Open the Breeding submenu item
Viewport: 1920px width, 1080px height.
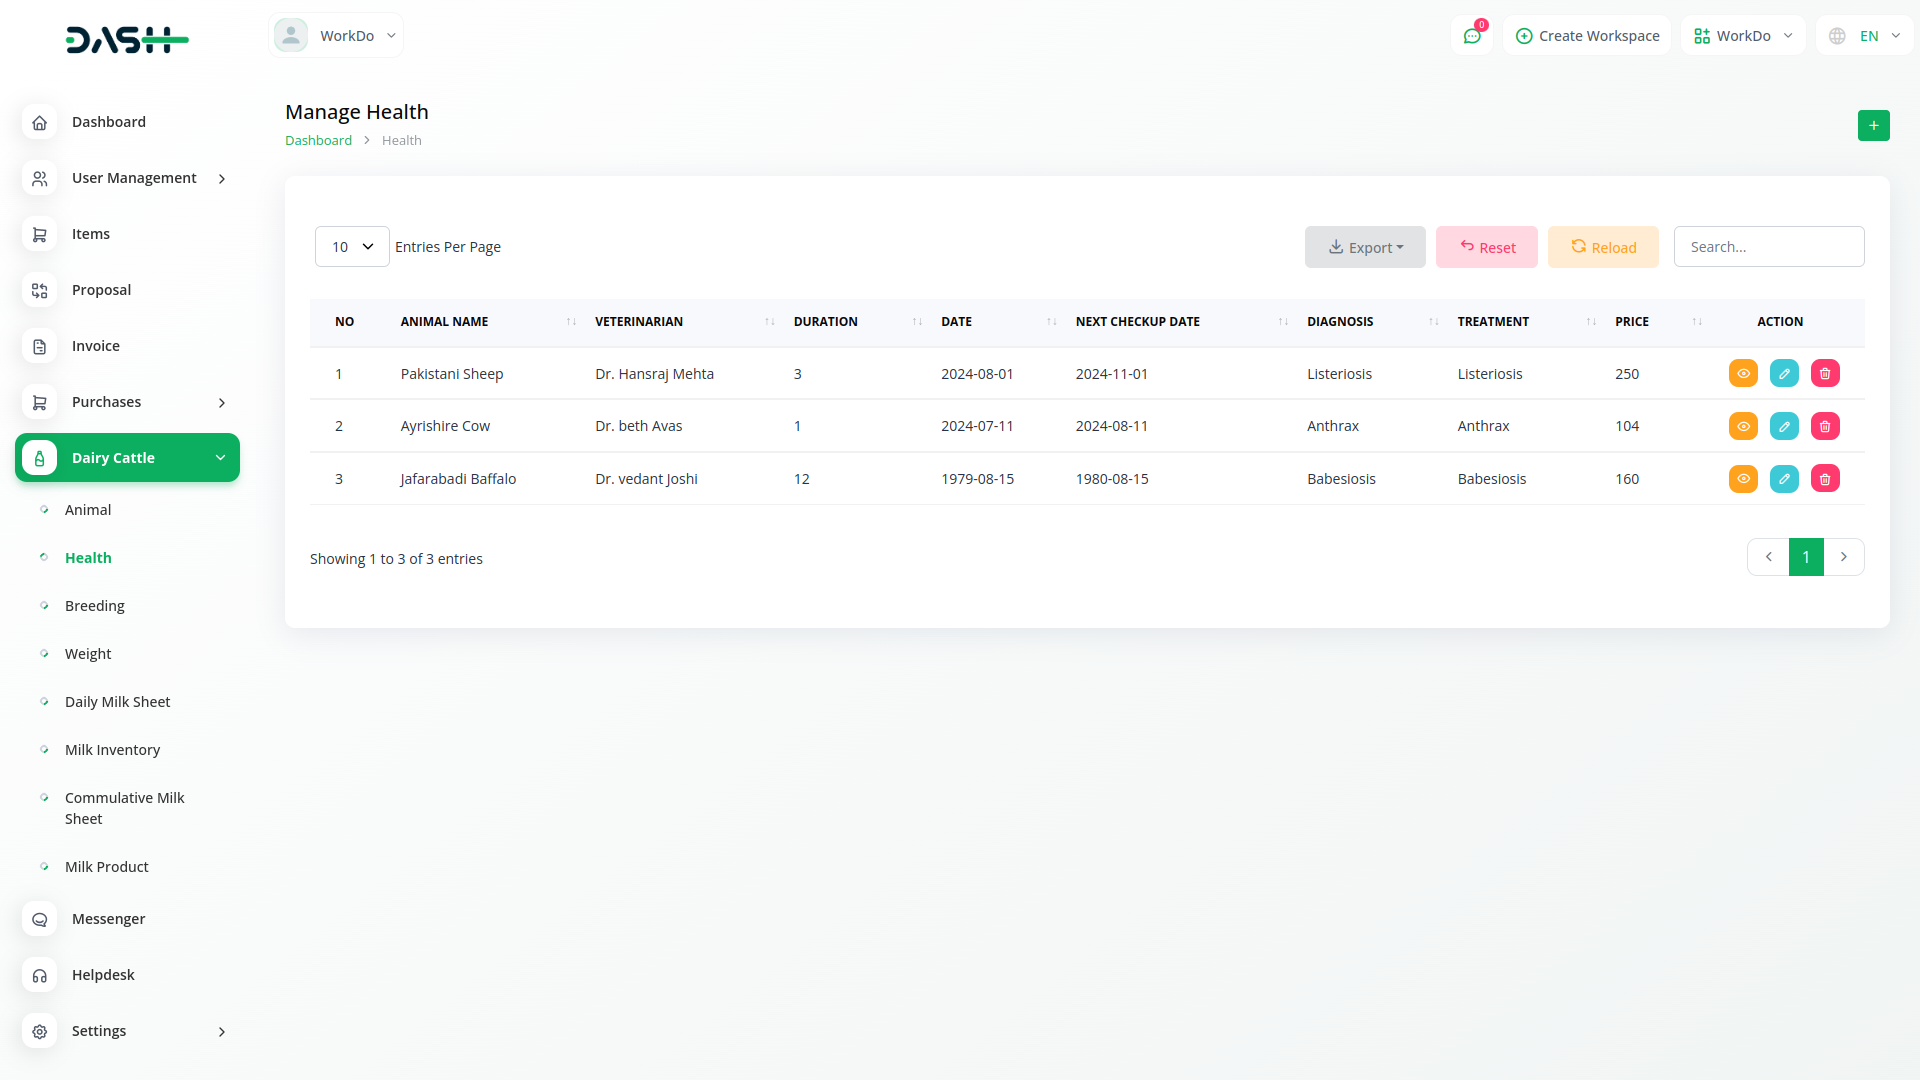(x=95, y=606)
